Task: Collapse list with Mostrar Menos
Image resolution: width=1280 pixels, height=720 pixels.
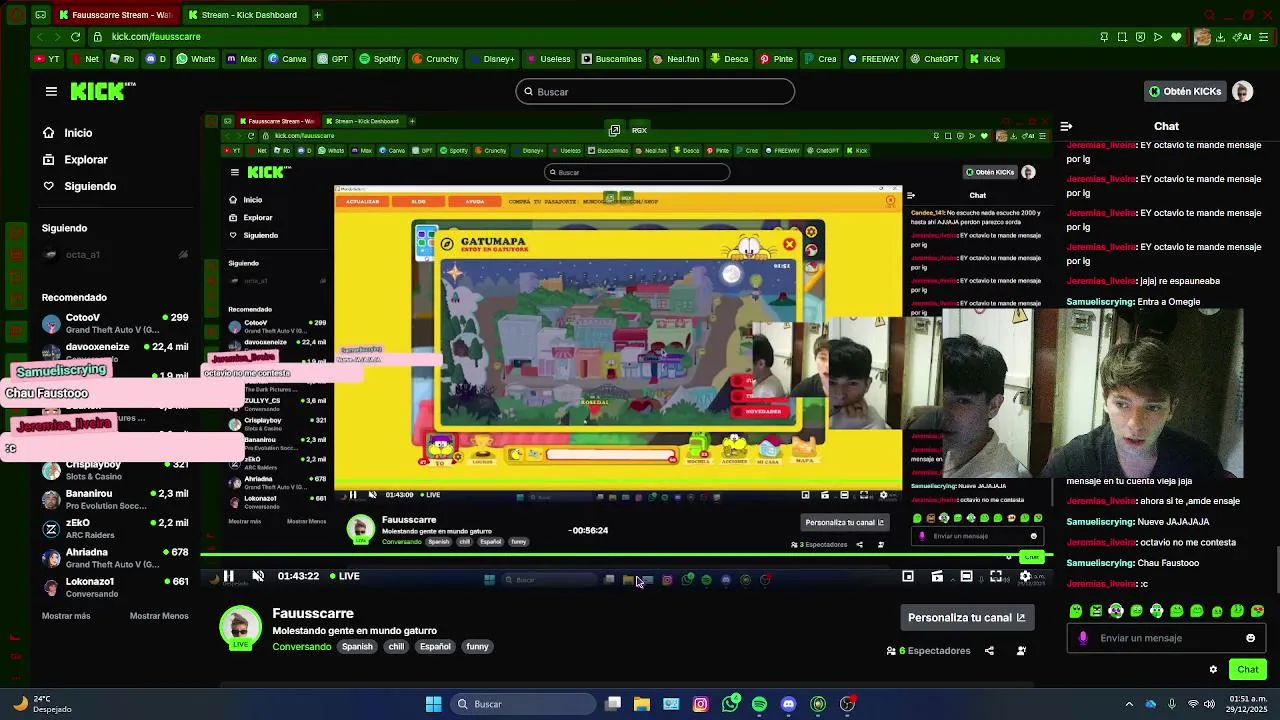Action: point(159,616)
